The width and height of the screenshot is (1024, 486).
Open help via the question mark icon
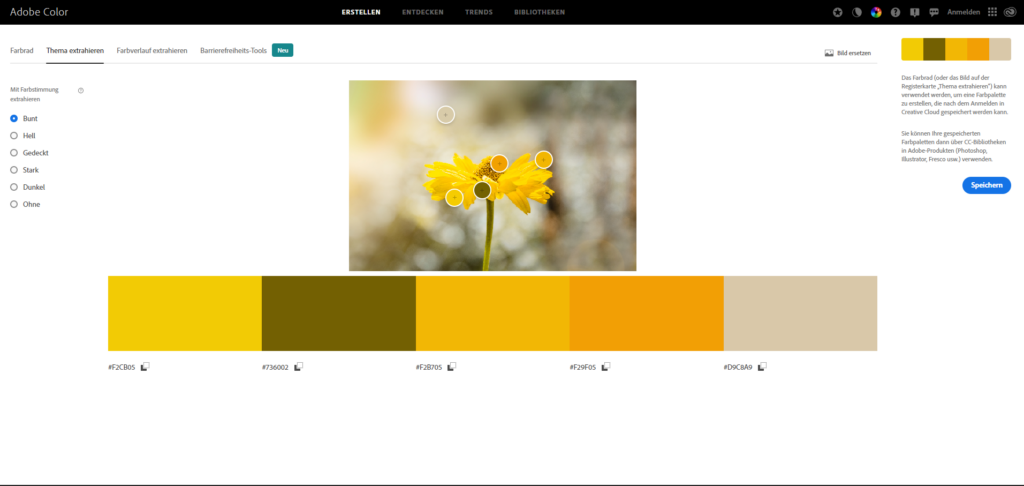coord(895,12)
